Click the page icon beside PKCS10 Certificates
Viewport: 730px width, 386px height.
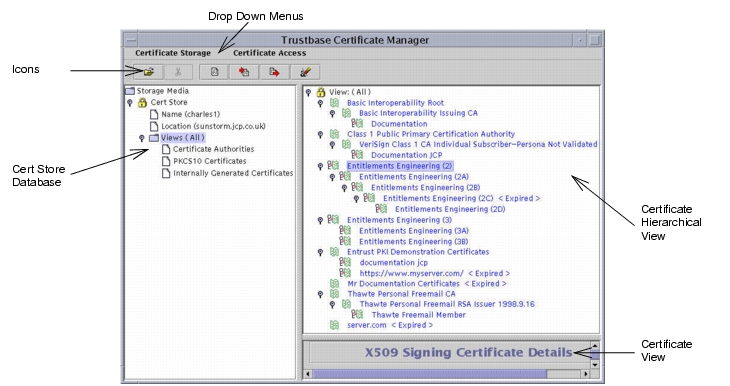(166, 161)
